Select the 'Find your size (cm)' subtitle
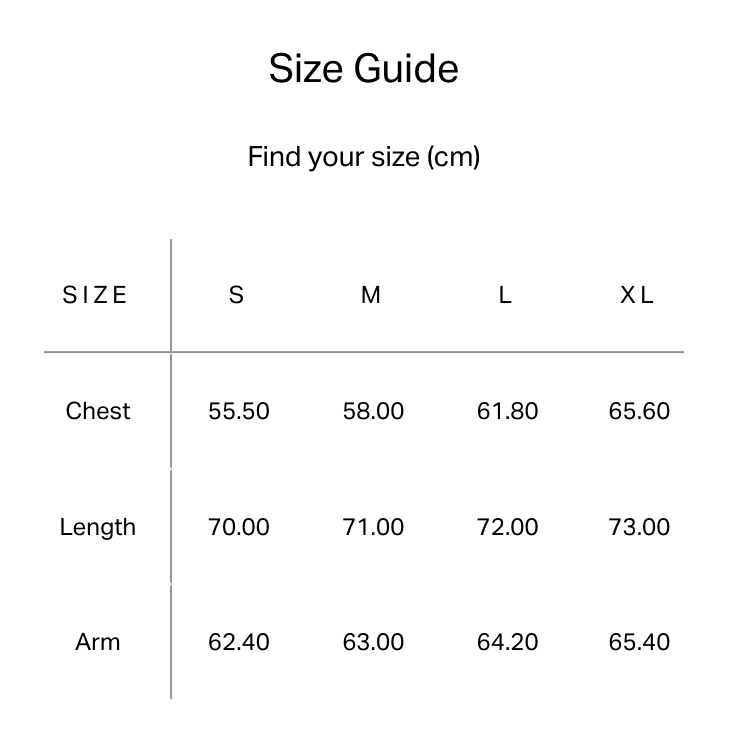730x734 pixels. [364, 157]
